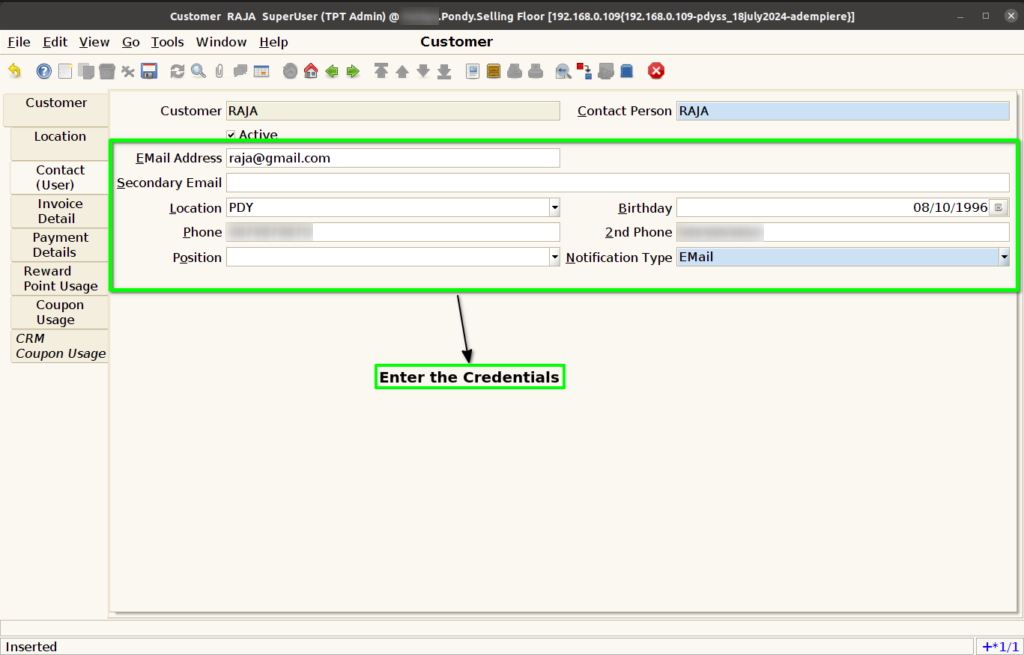The image size is (1024, 655).
Task: Click the Contact Person field
Action: pyautogui.click(x=842, y=111)
